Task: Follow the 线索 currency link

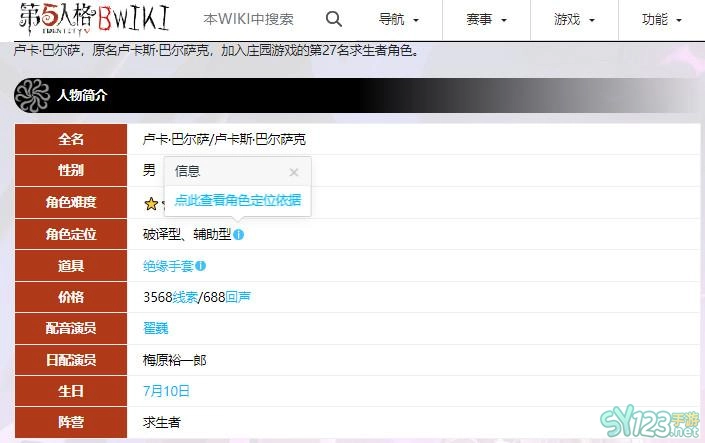Action: pos(185,297)
